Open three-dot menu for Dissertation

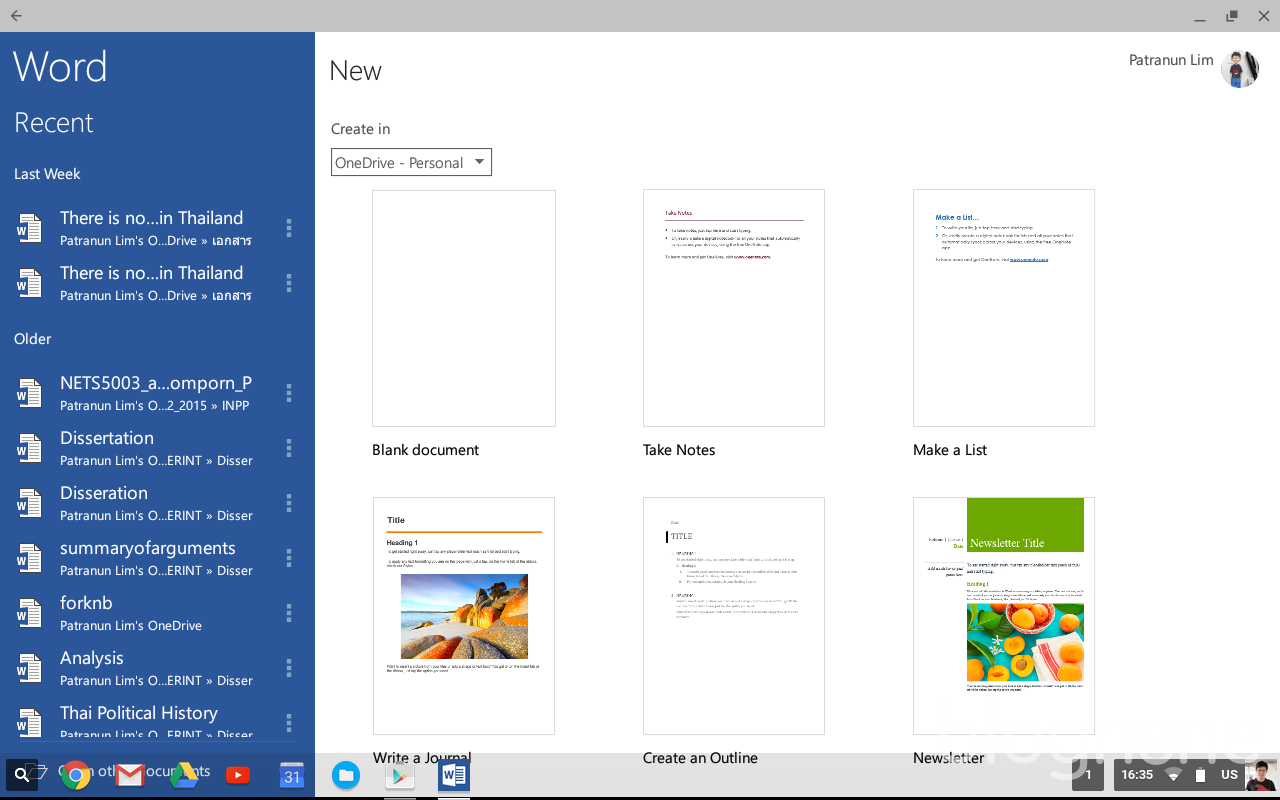[289, 448]
